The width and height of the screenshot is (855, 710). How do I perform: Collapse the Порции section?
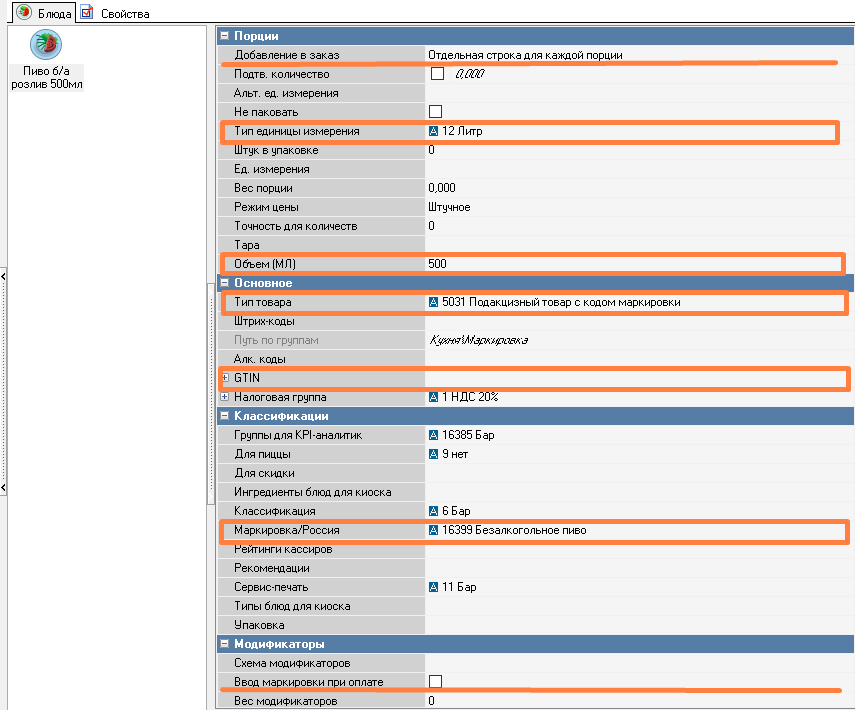[225, 36]
